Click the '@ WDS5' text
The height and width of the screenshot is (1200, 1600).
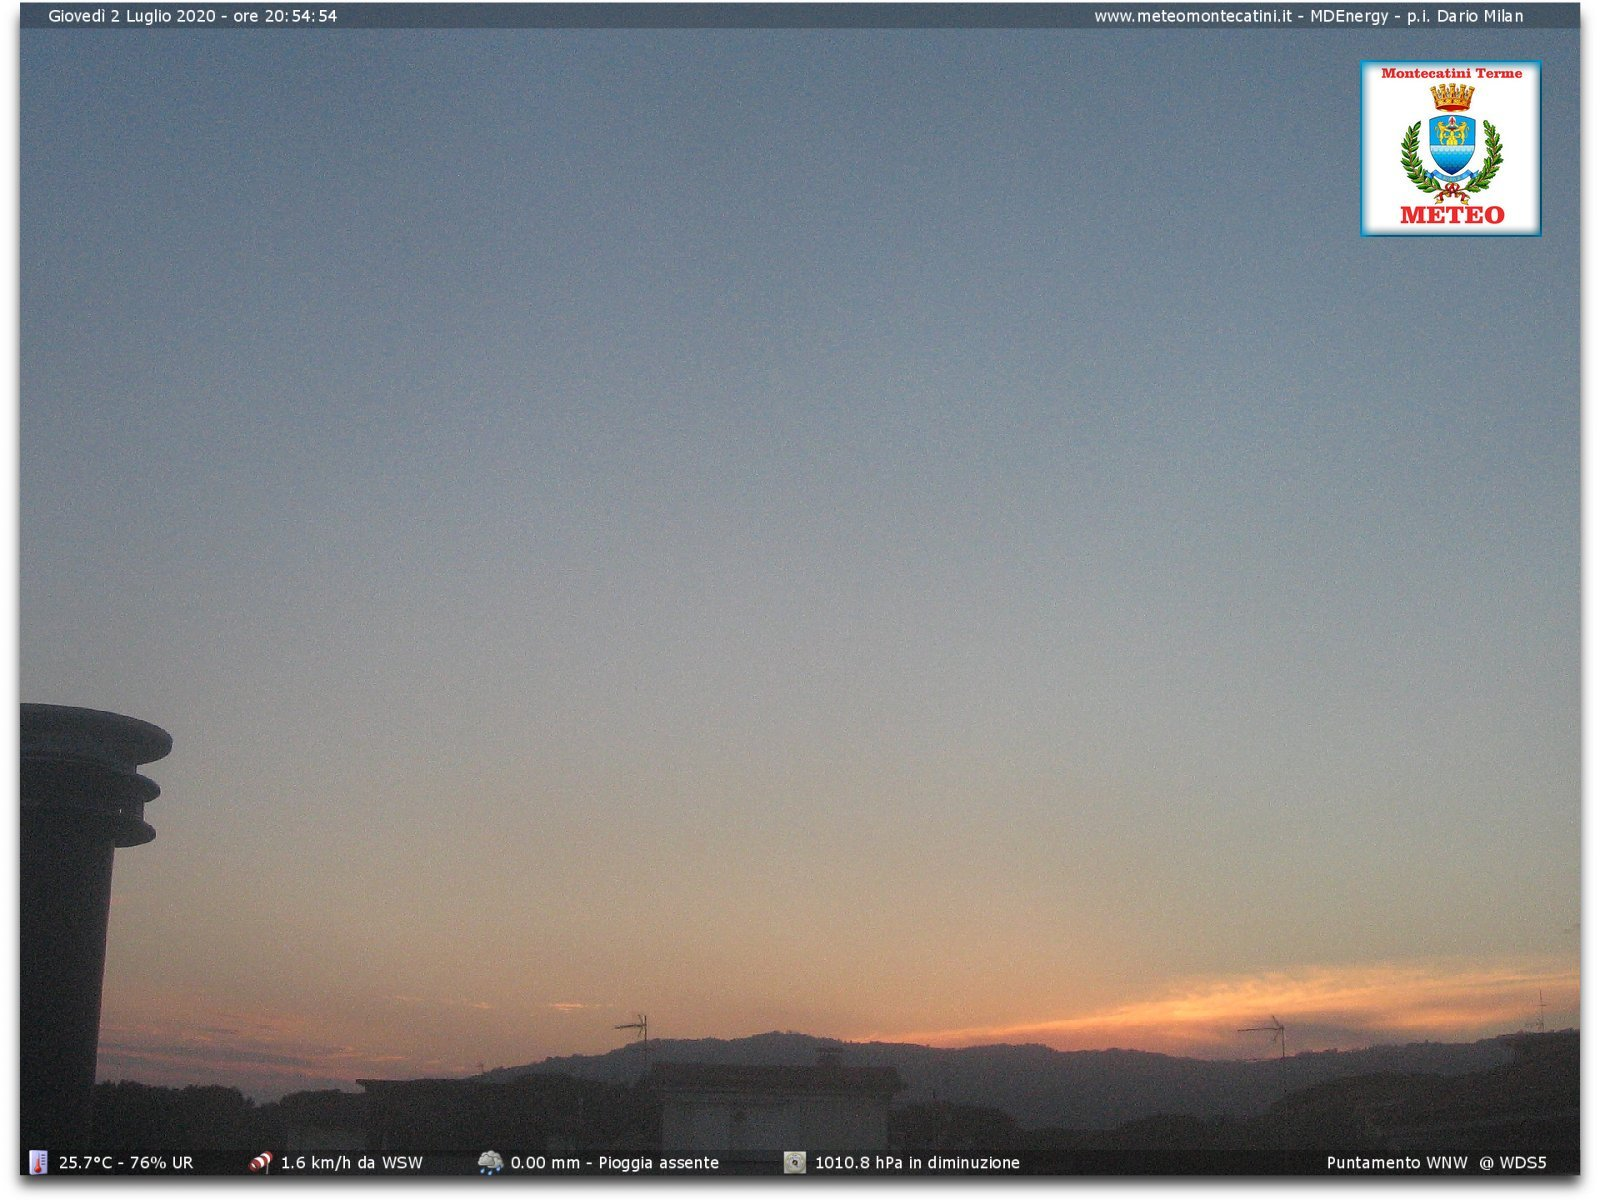(1513, 1162)
